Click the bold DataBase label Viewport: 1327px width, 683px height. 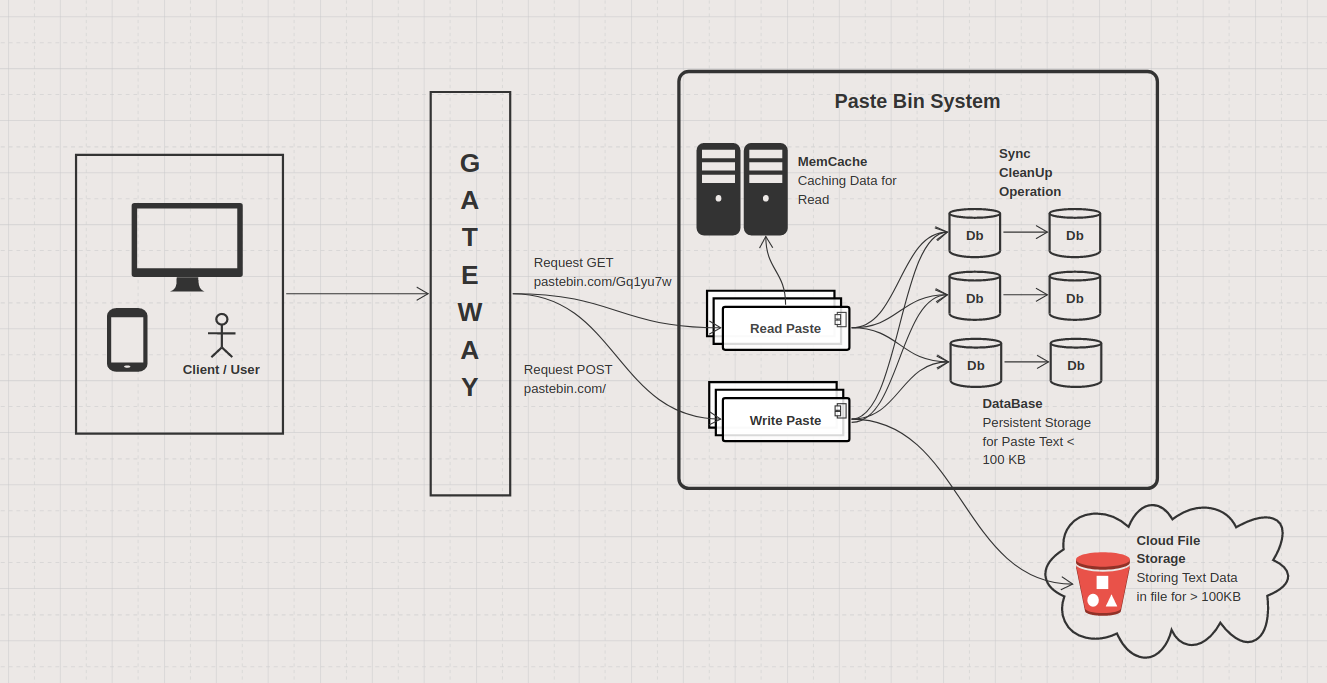1012,404
